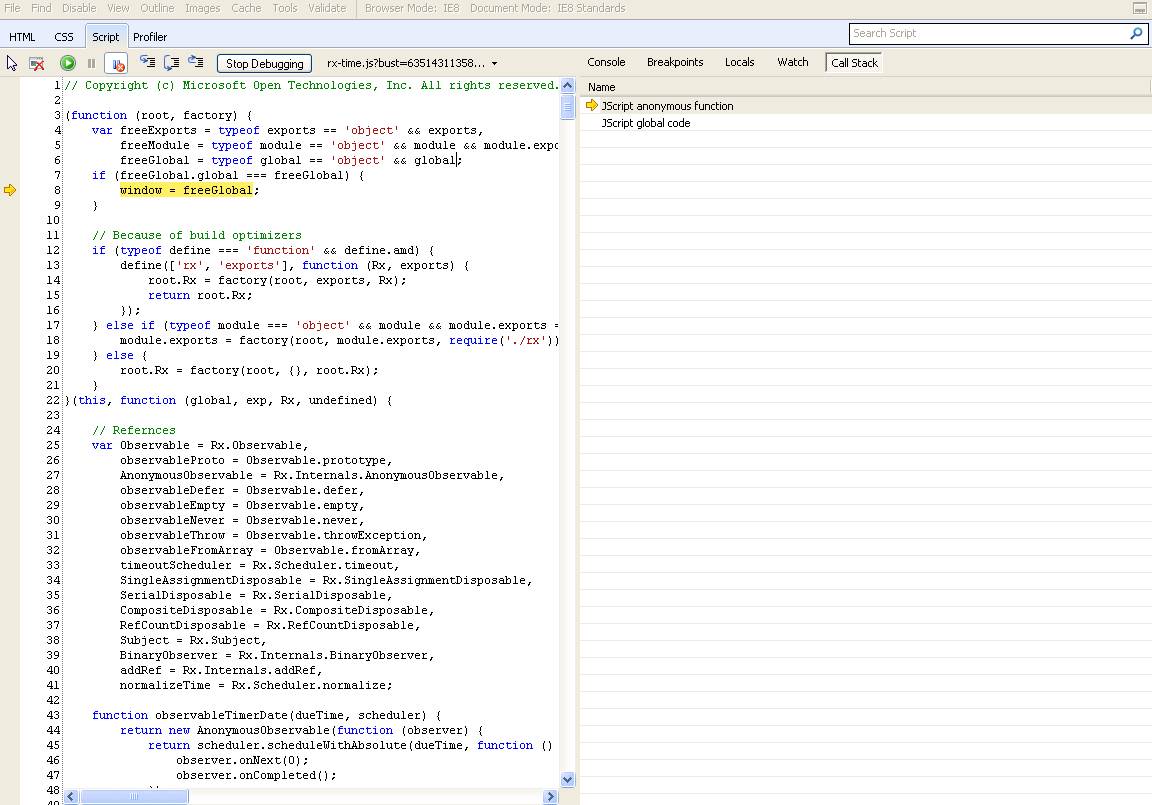Open the Watch pane tab
Image resolution: width=1152 pixels, height=805 pixels.
pos(793,62)
